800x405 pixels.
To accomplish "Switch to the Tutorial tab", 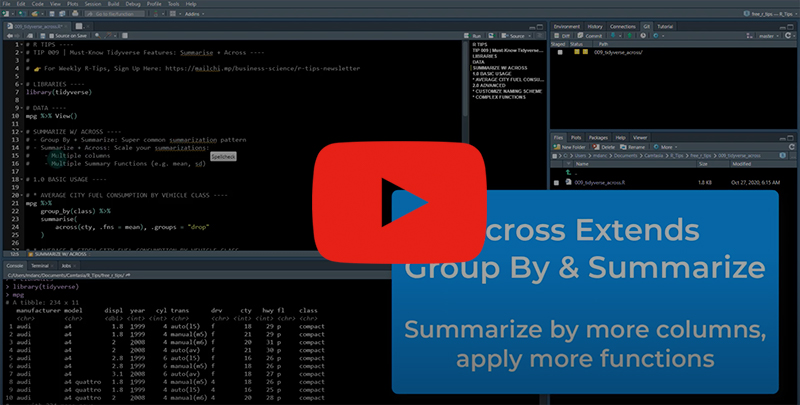I will click(x=665, y=27).
